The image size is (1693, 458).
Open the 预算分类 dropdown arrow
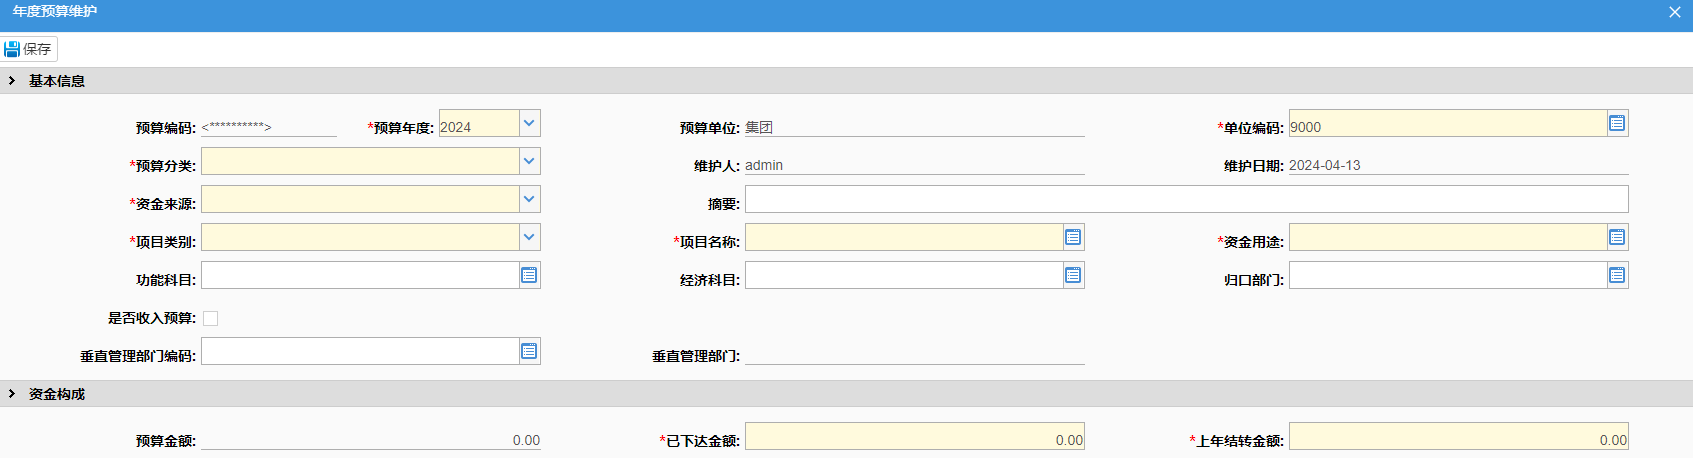(530, 161)
